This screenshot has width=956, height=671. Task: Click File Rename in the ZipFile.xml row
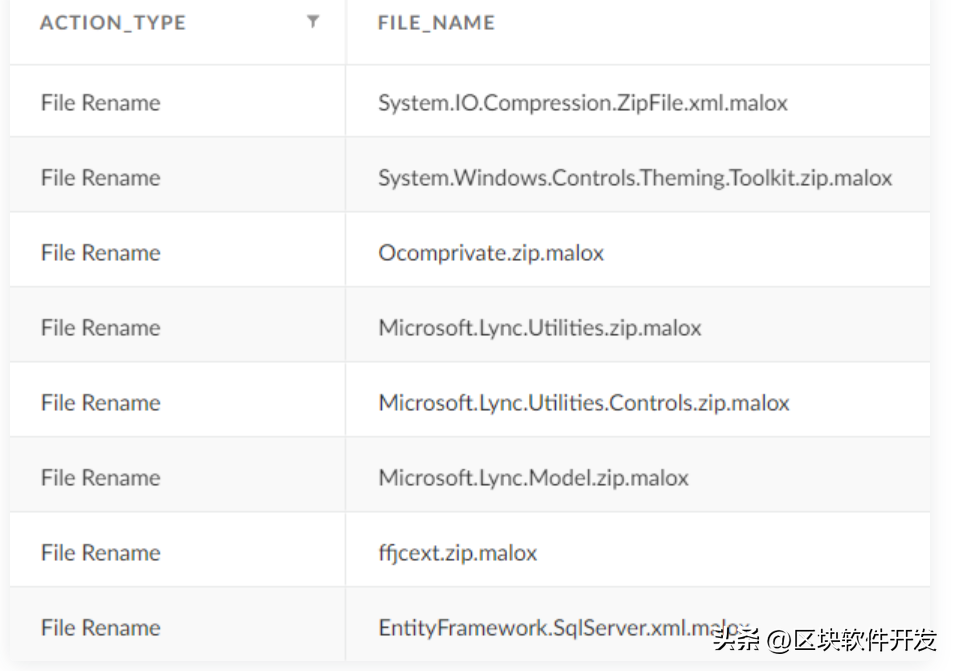click(100, 103)
